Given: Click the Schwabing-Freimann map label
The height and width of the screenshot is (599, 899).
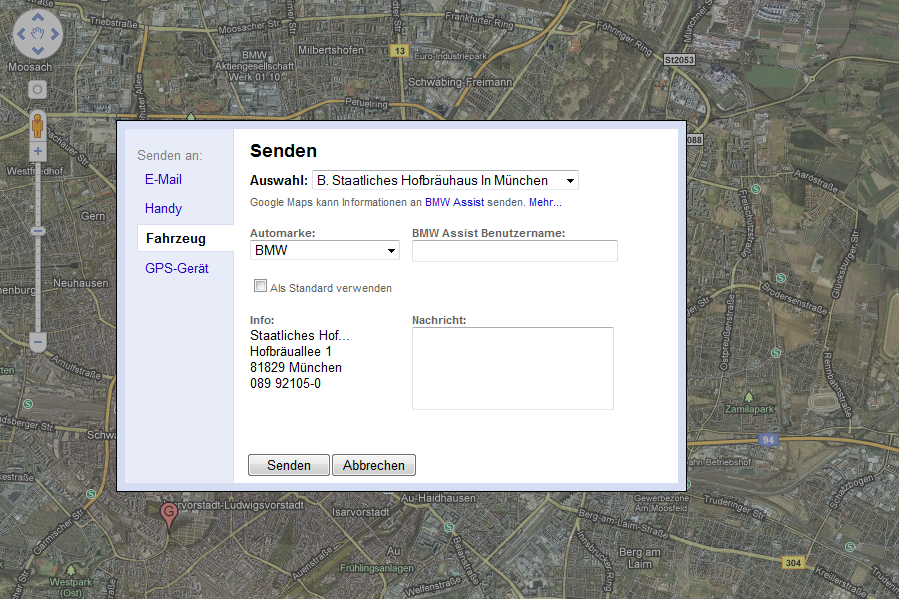Looking at the screenshot, I should coord(460,83).
